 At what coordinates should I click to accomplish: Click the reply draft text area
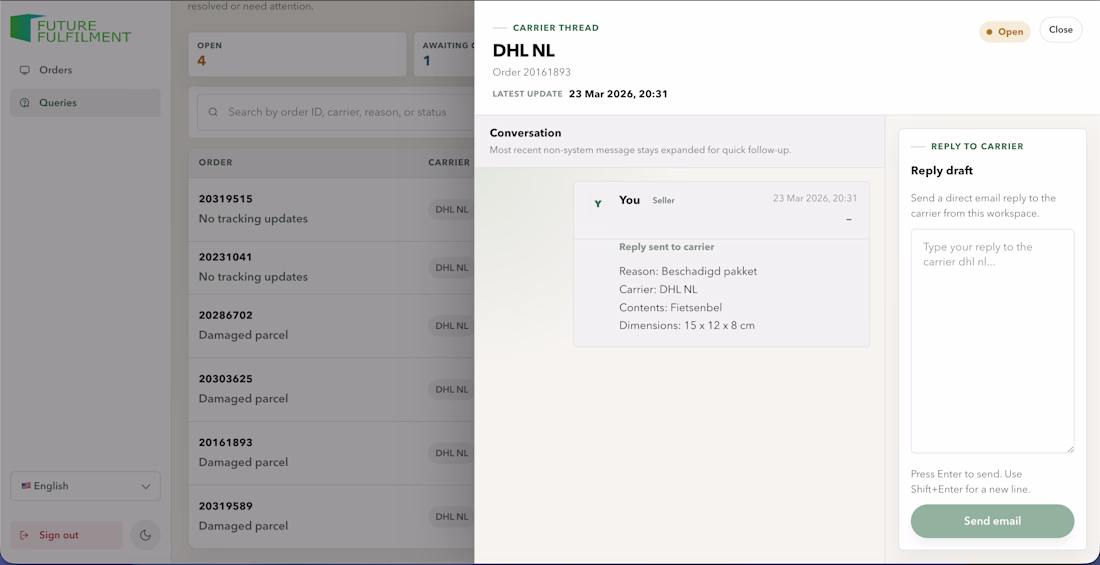point(992,341)
